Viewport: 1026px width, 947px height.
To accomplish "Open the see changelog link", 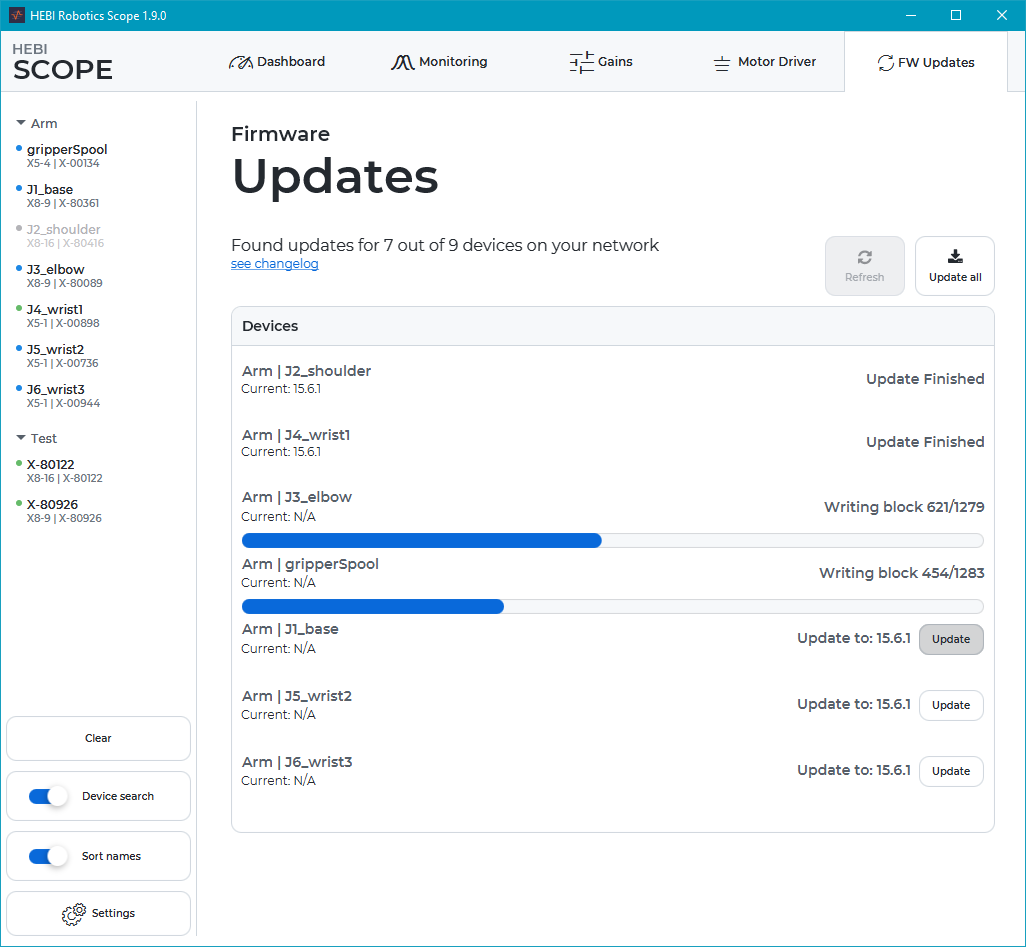I will click(274, 263).
